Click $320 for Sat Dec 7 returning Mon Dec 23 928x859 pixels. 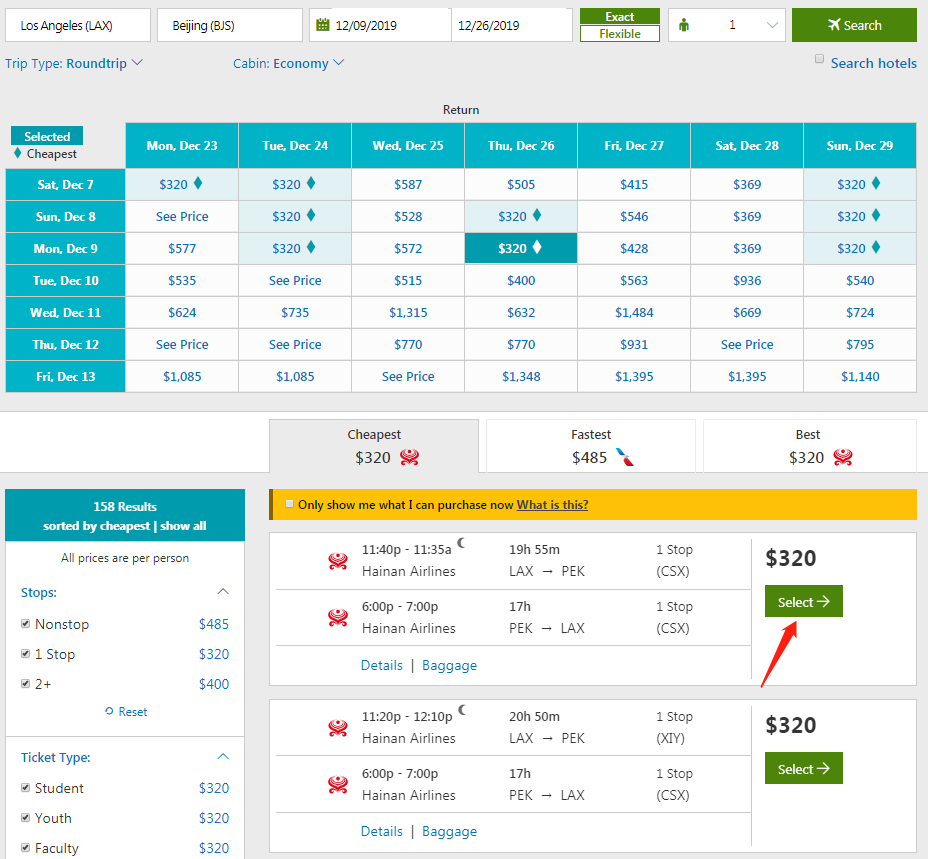tap(182, 184)
